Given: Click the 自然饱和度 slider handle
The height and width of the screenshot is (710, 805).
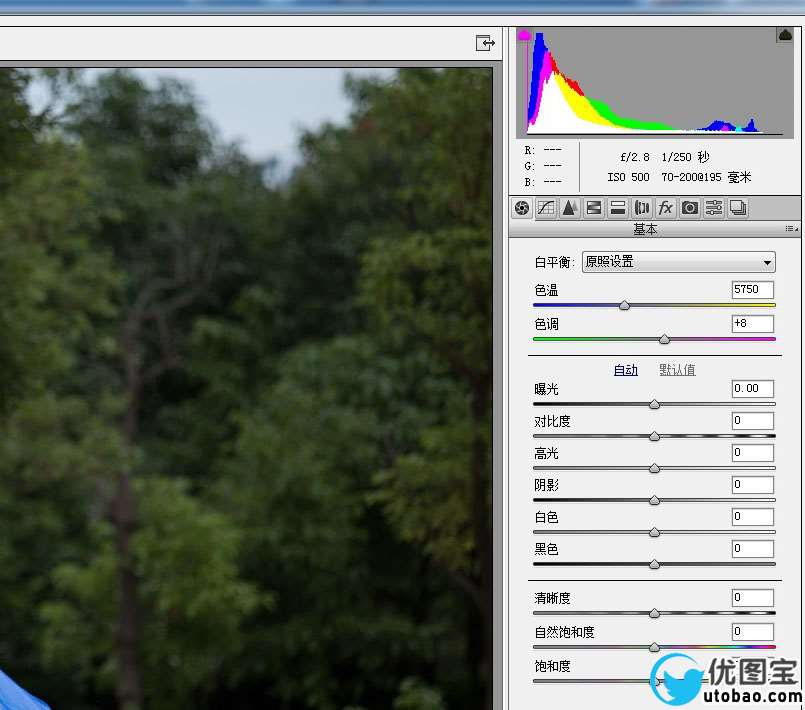Looking at the screenshot, I should [654, 647].
